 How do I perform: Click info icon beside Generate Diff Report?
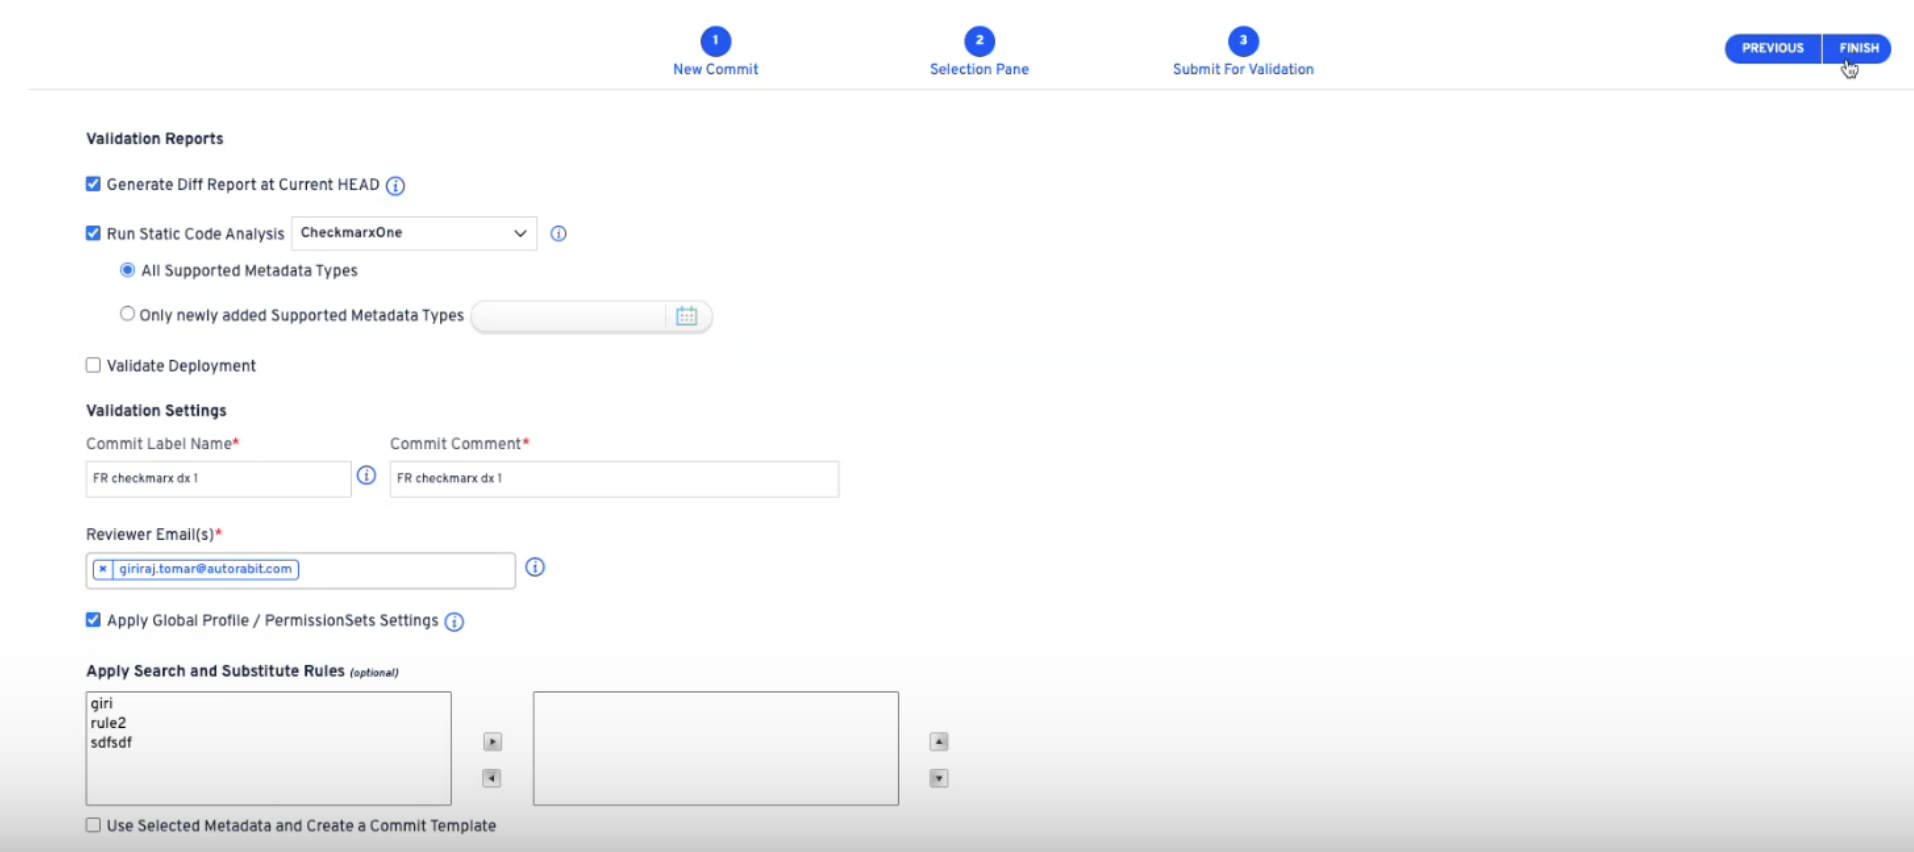point(395,186)
